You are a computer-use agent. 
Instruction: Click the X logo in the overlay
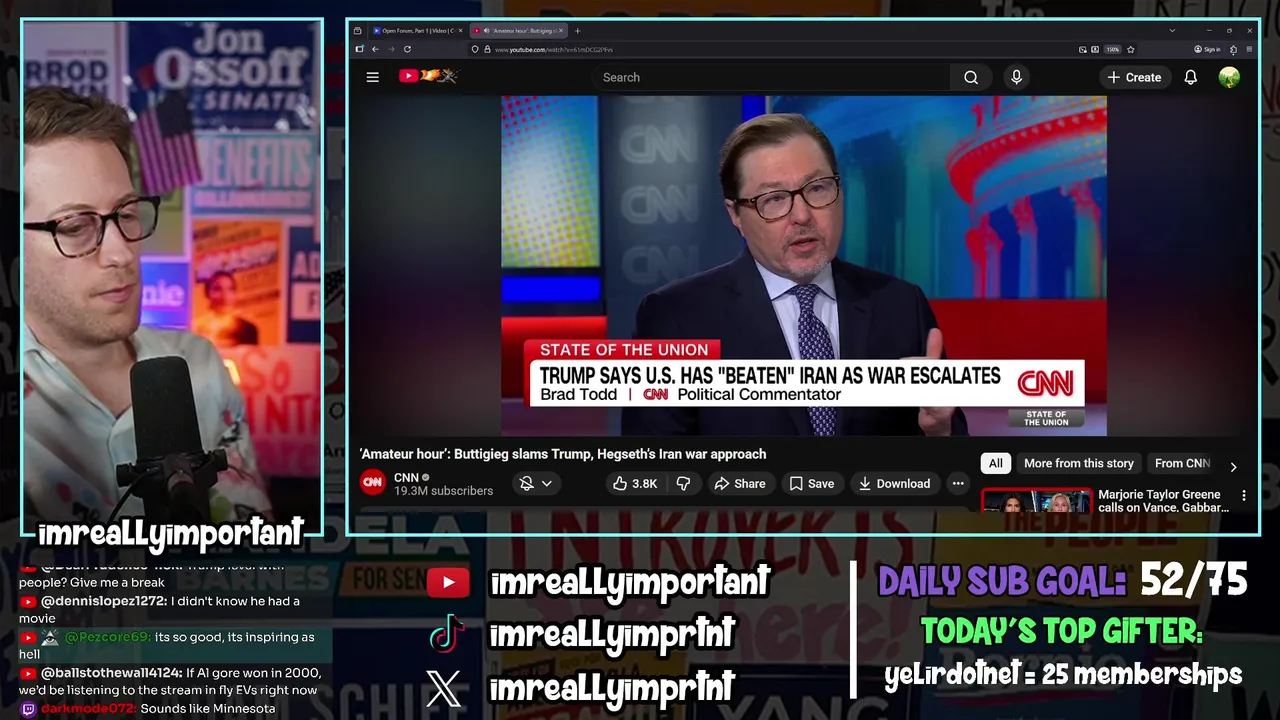[x=444, y=688]
